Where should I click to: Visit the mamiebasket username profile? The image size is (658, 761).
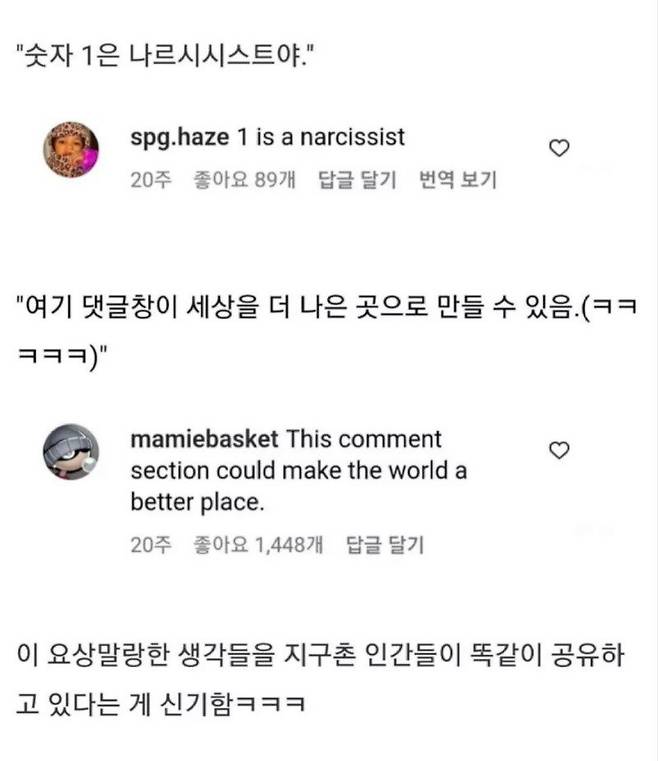pos(204,439)
